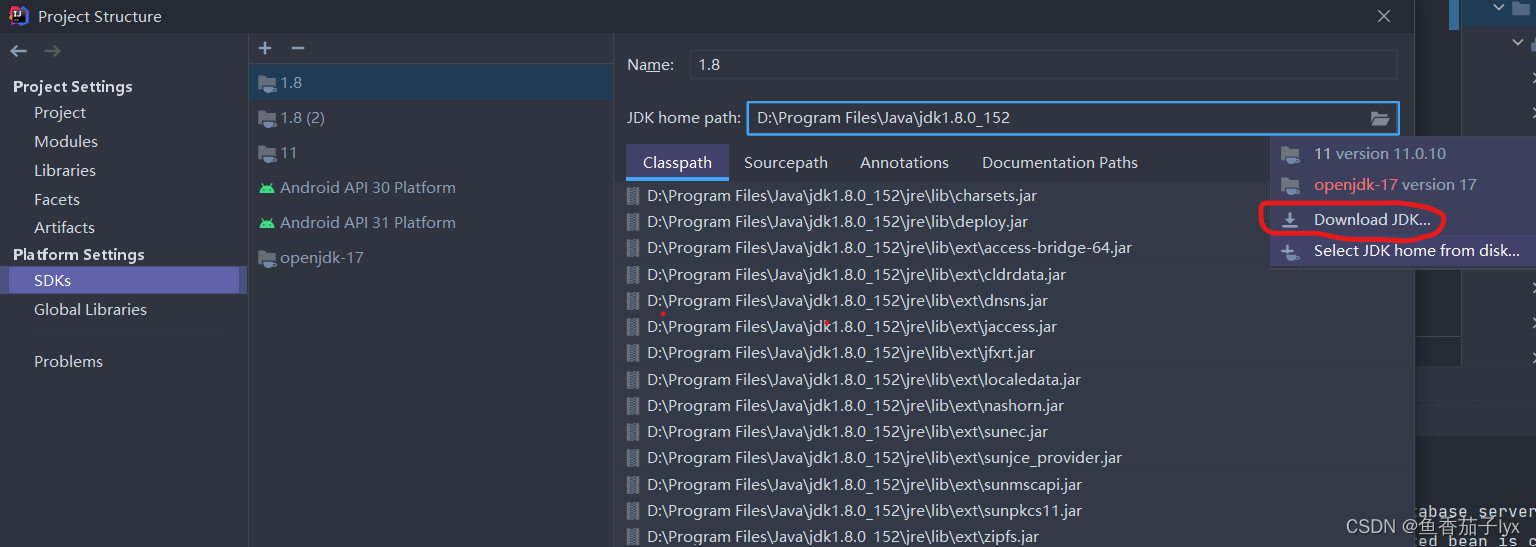
Task: Select the dnsns.jar classpath entry
Action: coord(847,301)
